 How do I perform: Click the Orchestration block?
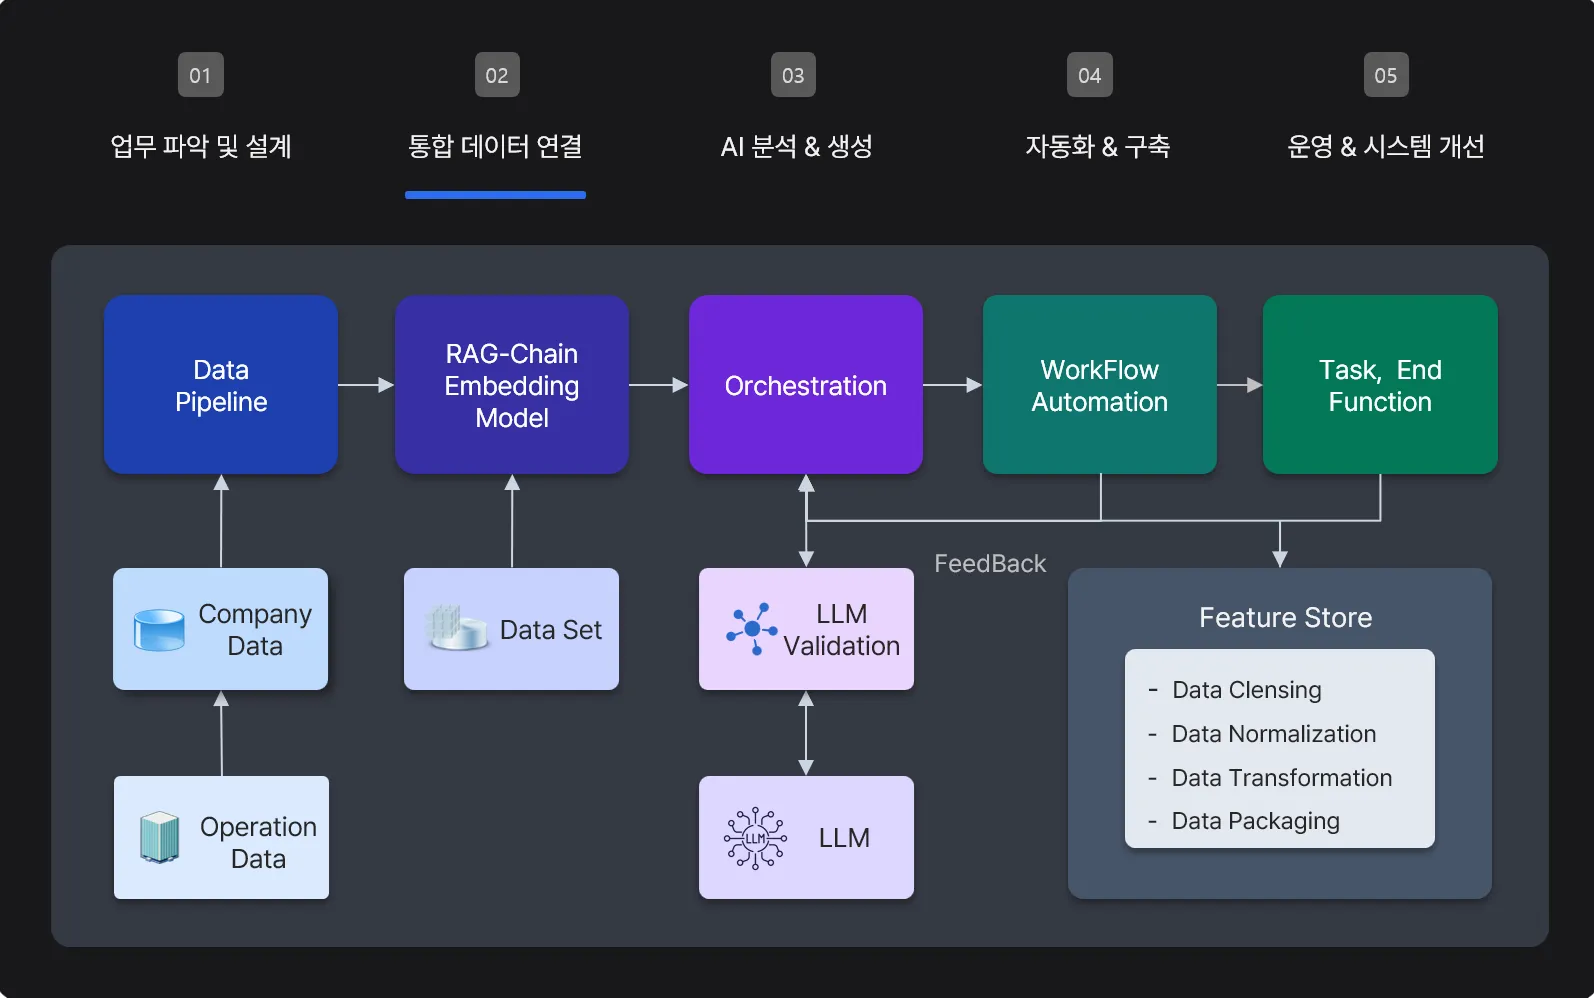(x=806, y=385)
